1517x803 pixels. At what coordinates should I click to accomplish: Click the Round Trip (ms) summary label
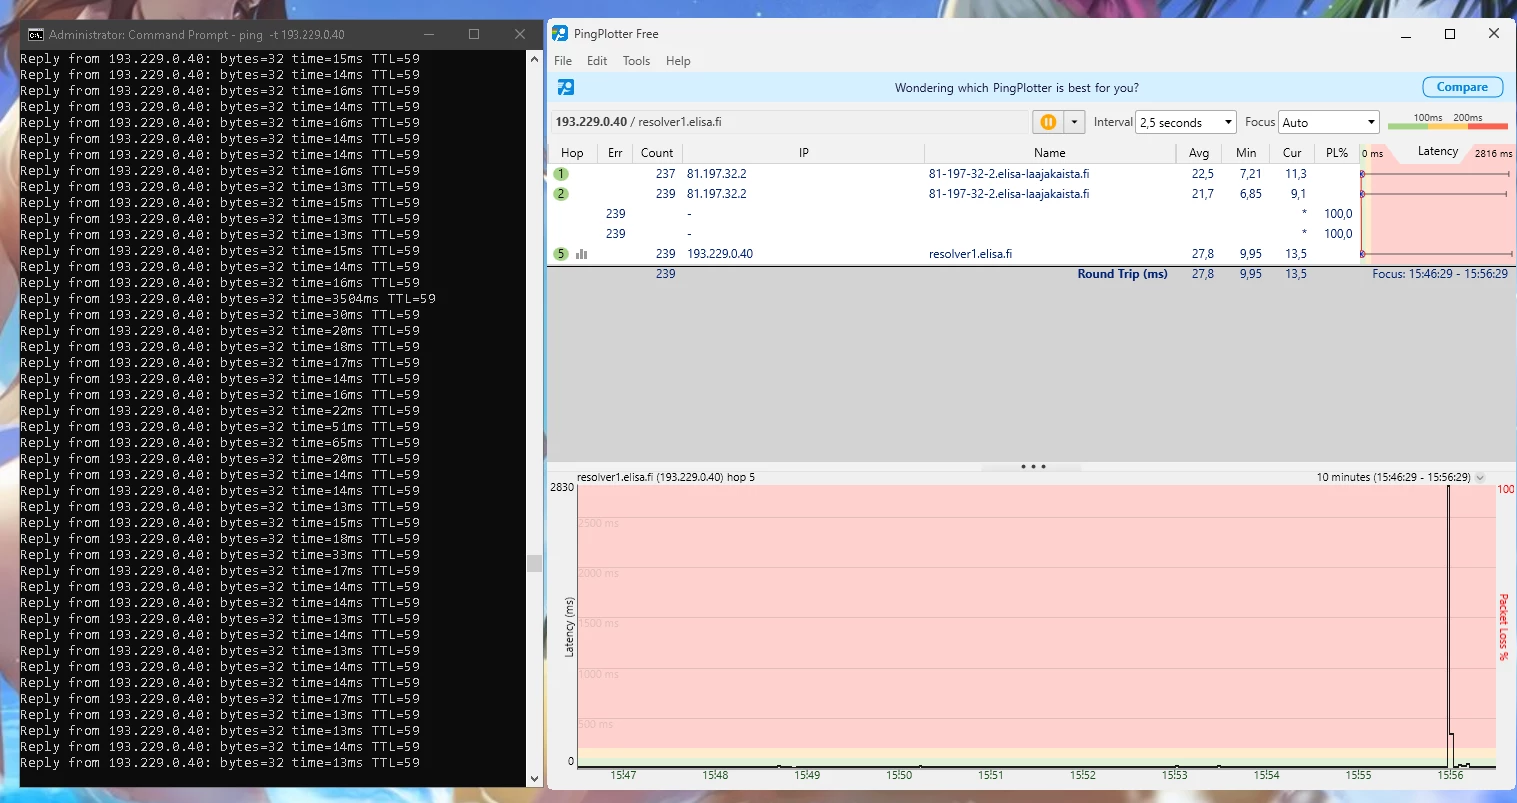[1122, 274]
